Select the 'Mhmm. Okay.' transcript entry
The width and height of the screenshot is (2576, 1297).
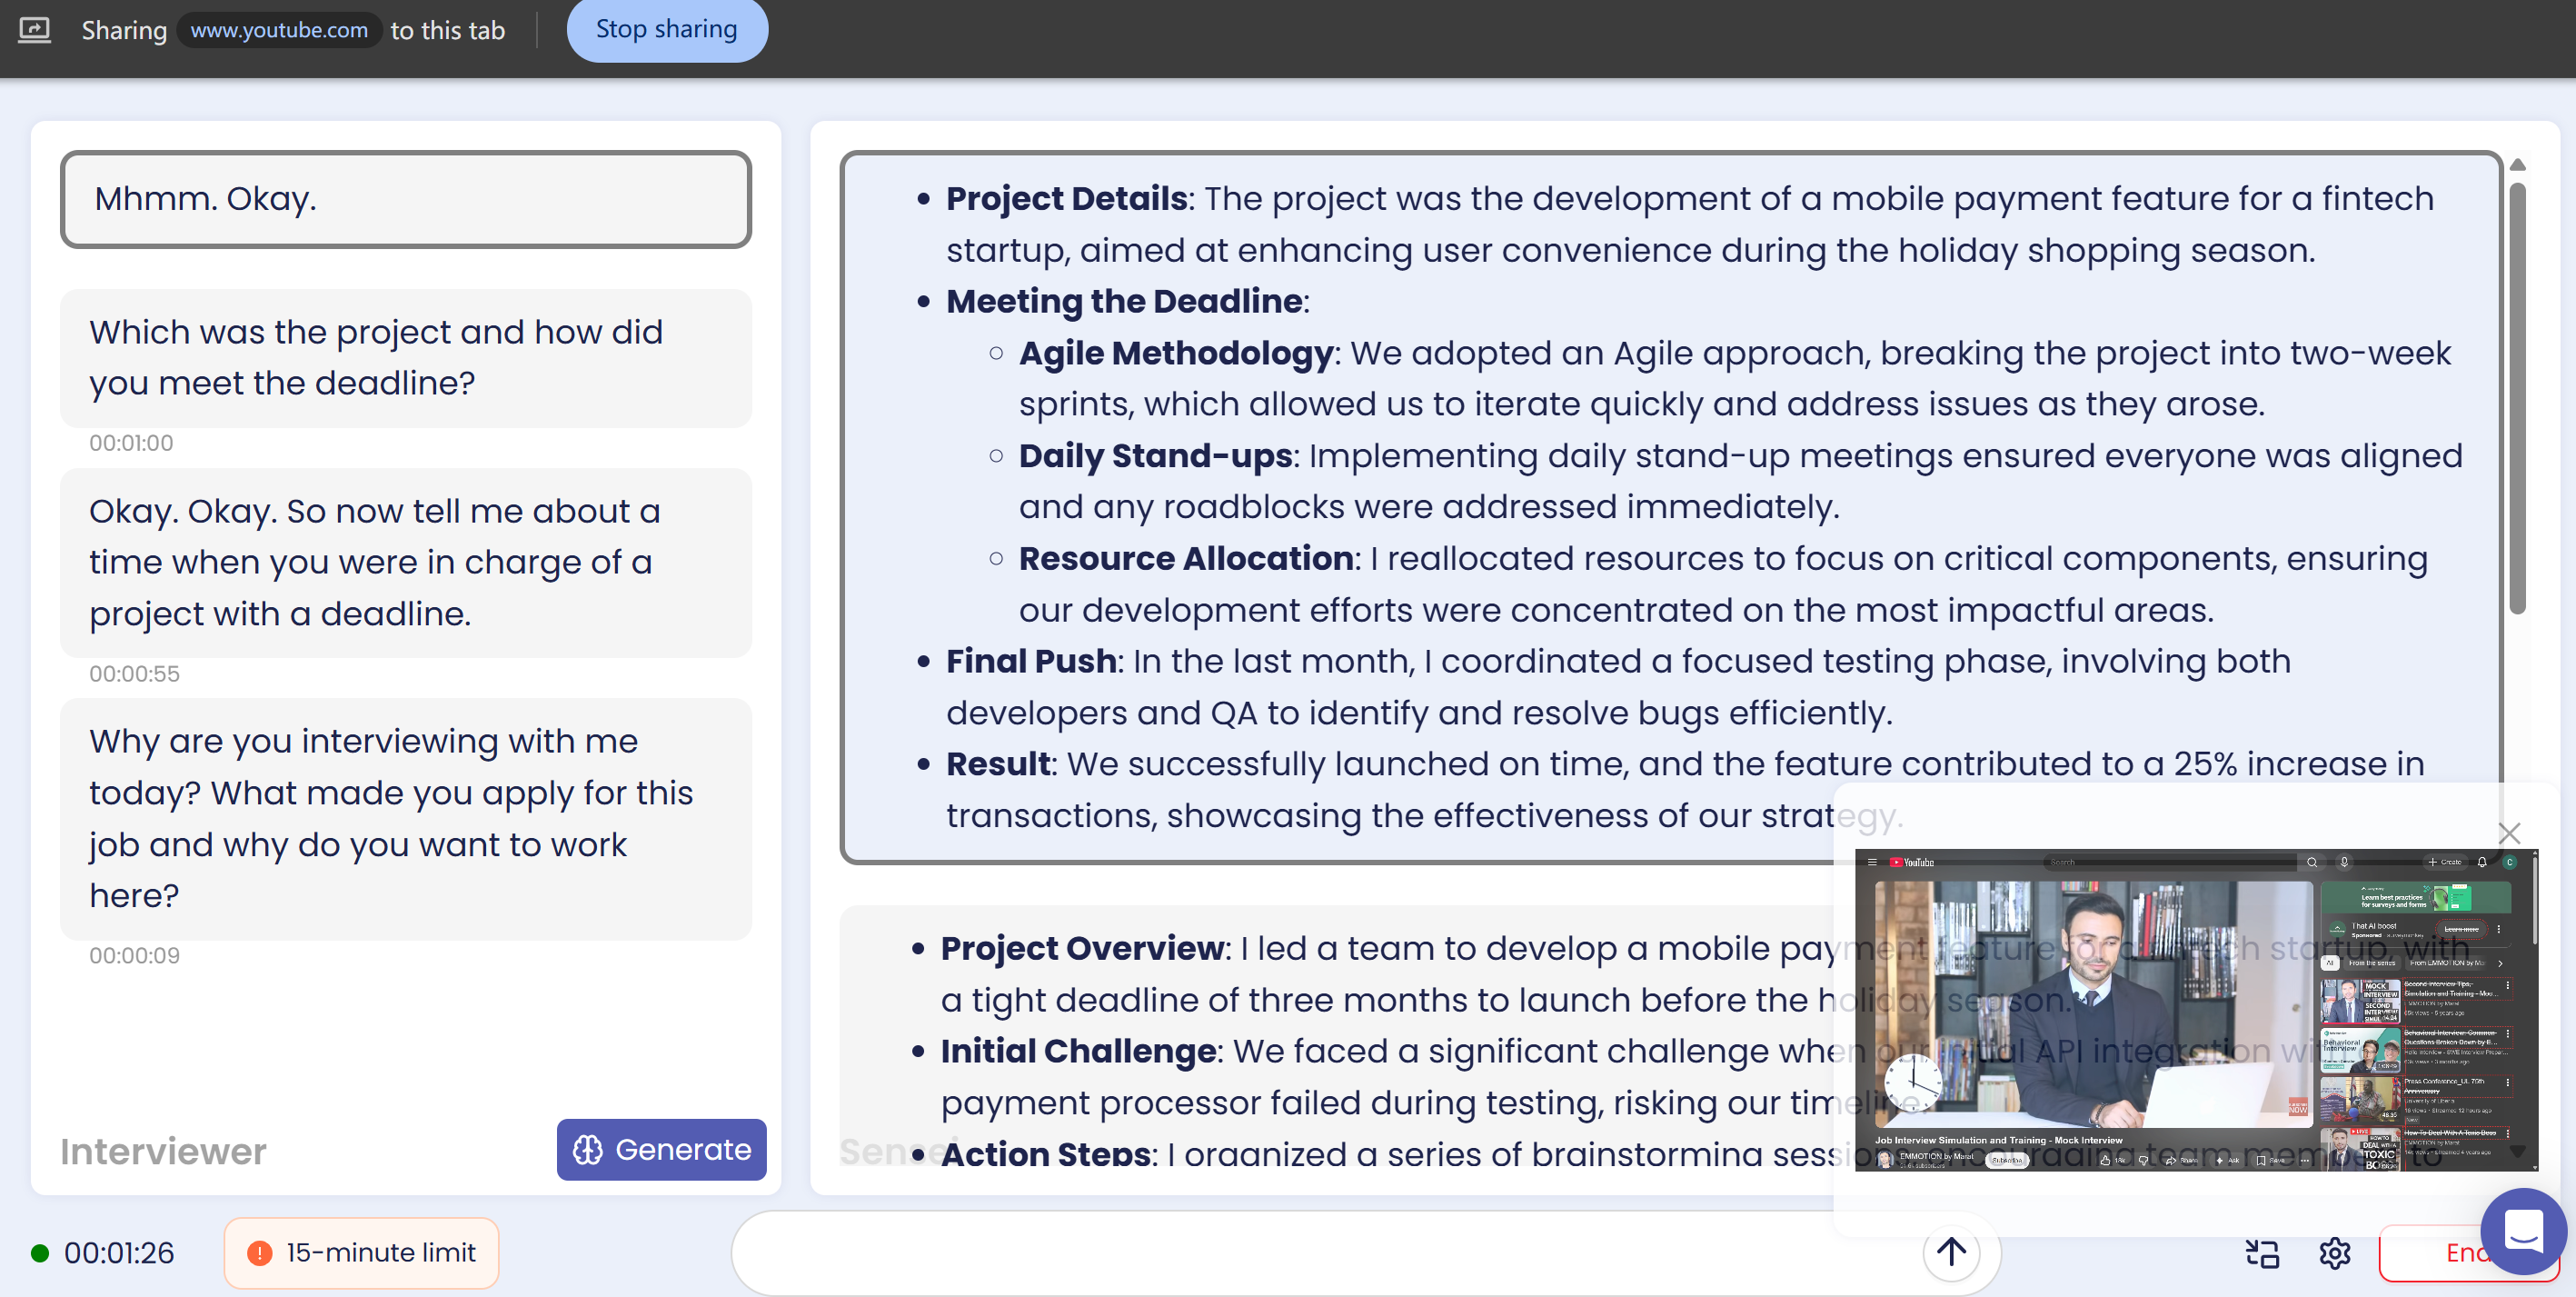coord(405,199)
